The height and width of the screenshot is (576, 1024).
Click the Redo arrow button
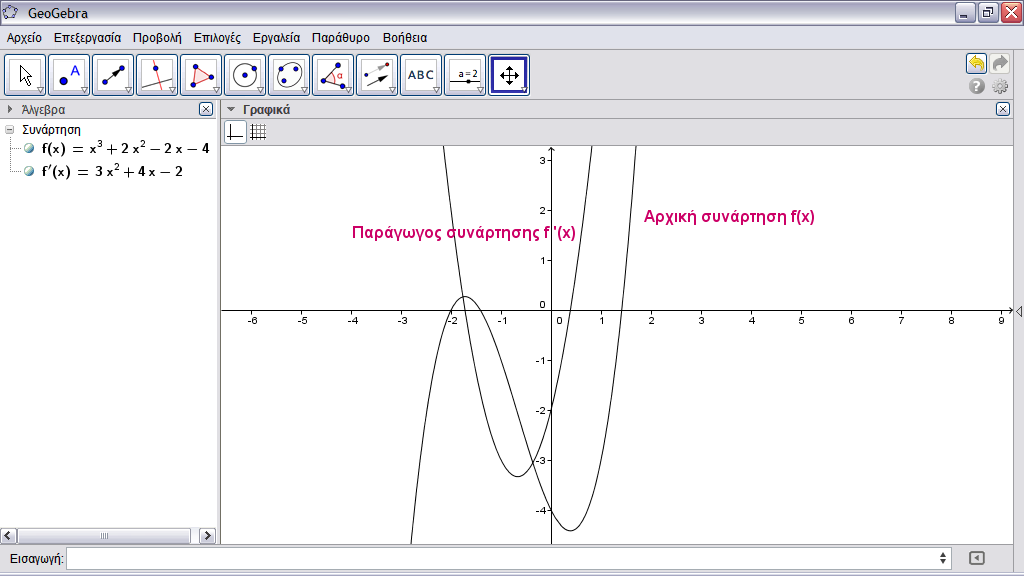(x=1000, y=63)
